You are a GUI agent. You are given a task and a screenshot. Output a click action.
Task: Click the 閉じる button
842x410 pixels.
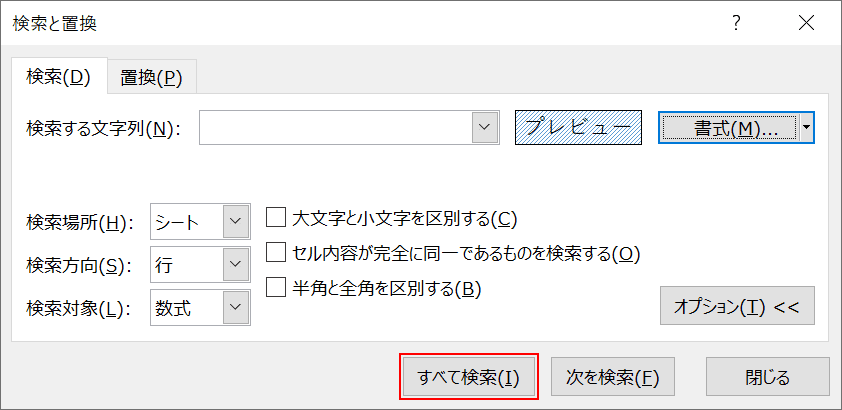point(768,377)
